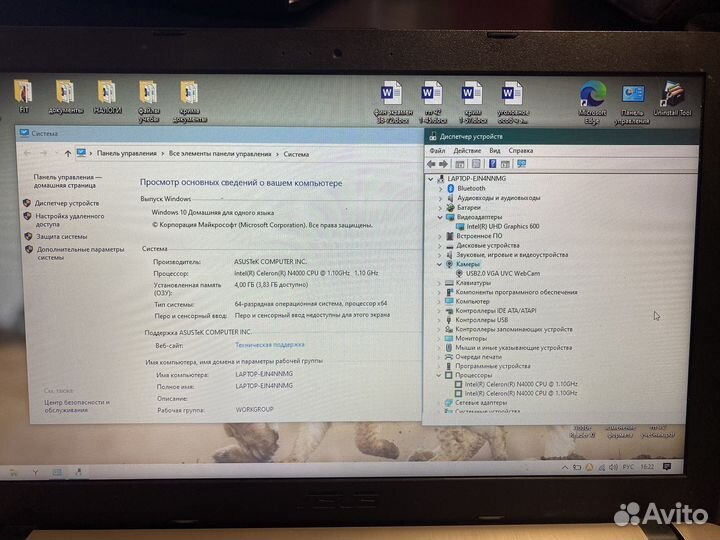Click the help icon in Device Manager toolbar
This screenshot has height=540, width=720.
pyautogui.click(x=492, y=163)
